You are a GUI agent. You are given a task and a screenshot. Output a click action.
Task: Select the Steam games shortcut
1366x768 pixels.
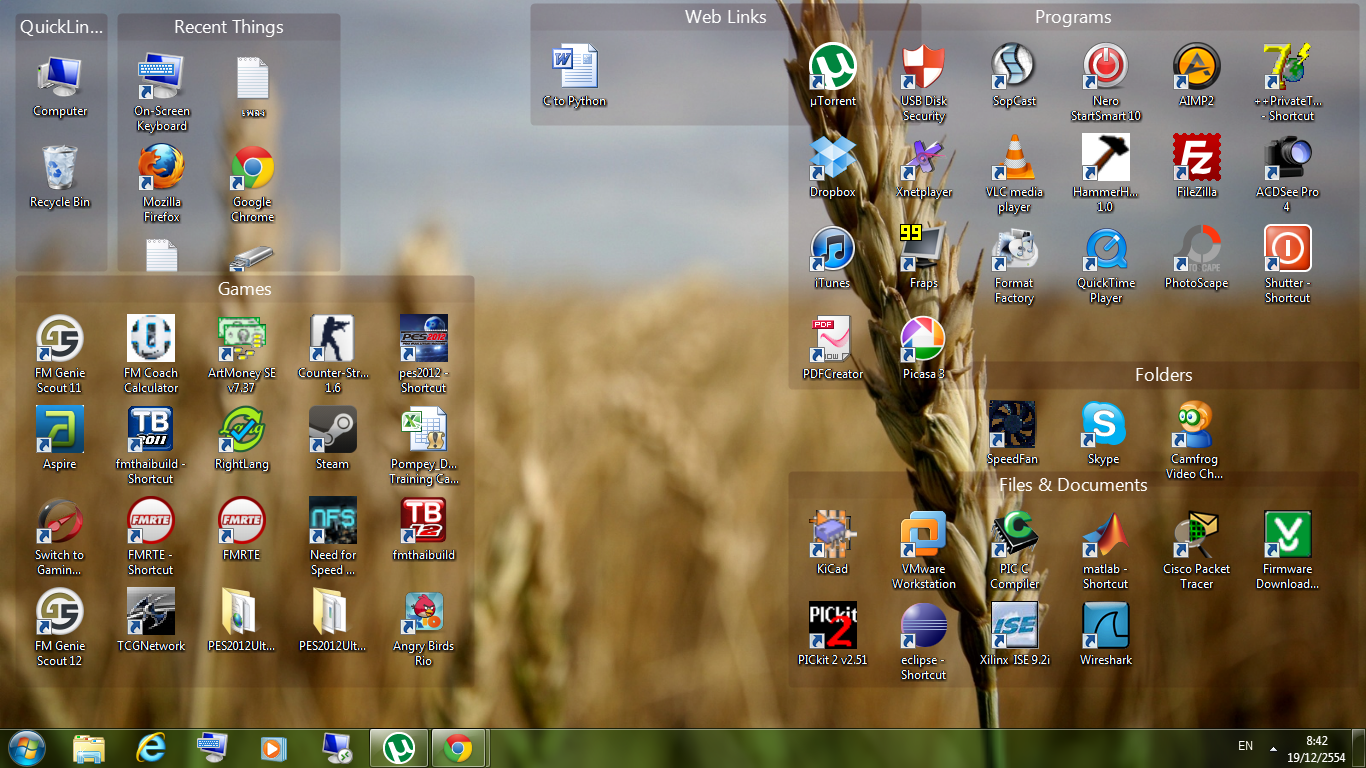click(332, 438)
